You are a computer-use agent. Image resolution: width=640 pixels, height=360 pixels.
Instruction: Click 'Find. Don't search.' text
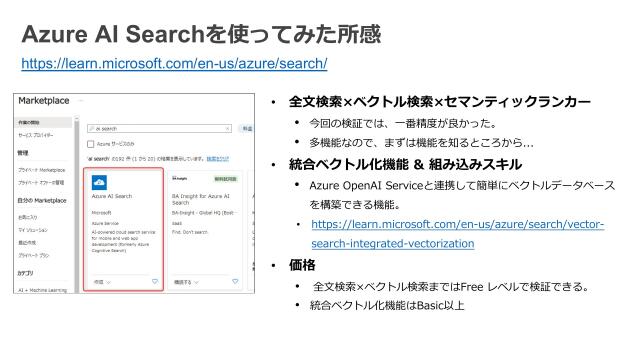tap(190, 232)
